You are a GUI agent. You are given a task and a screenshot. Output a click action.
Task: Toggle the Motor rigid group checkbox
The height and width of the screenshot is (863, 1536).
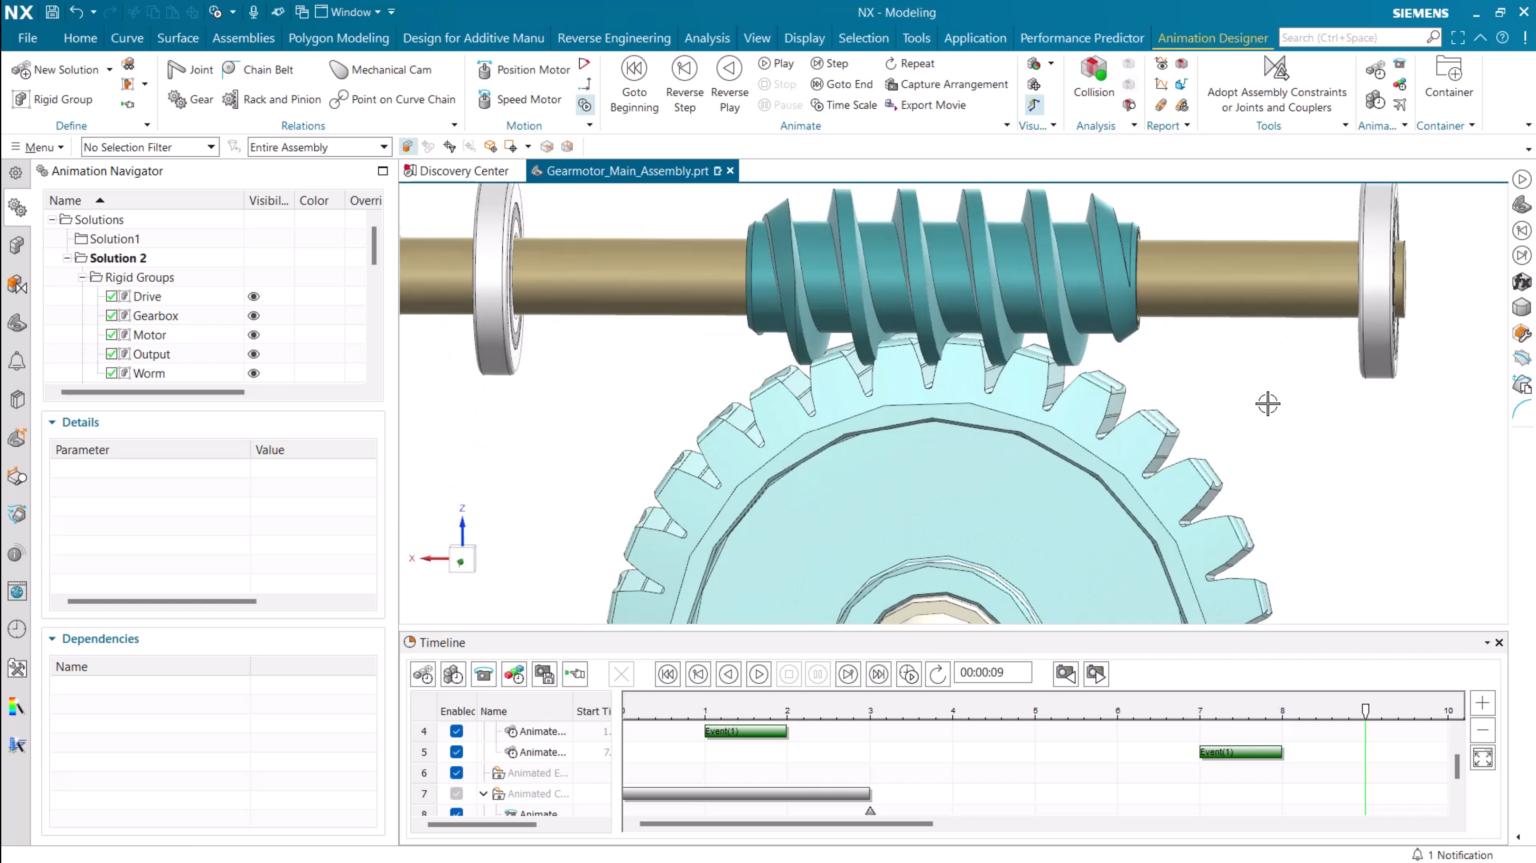point(112,335)
